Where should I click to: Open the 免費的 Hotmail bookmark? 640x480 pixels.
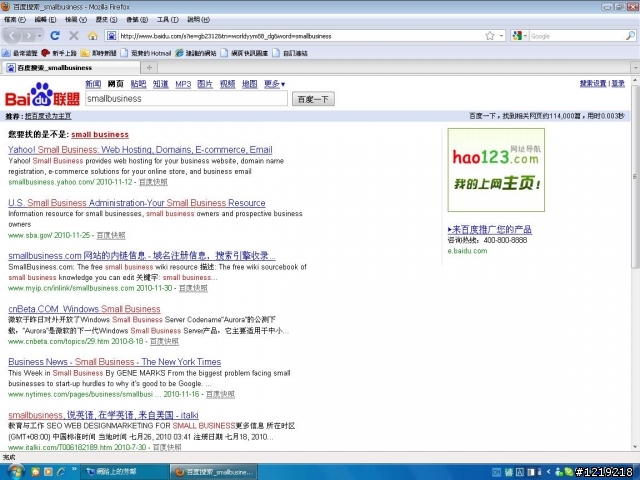[x=146, y=53]
